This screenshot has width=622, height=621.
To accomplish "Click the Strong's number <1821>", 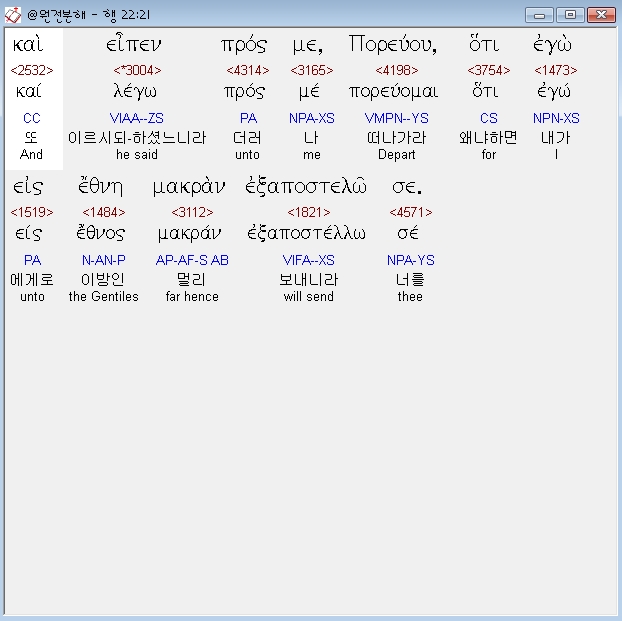I will (x=309, y=212).
